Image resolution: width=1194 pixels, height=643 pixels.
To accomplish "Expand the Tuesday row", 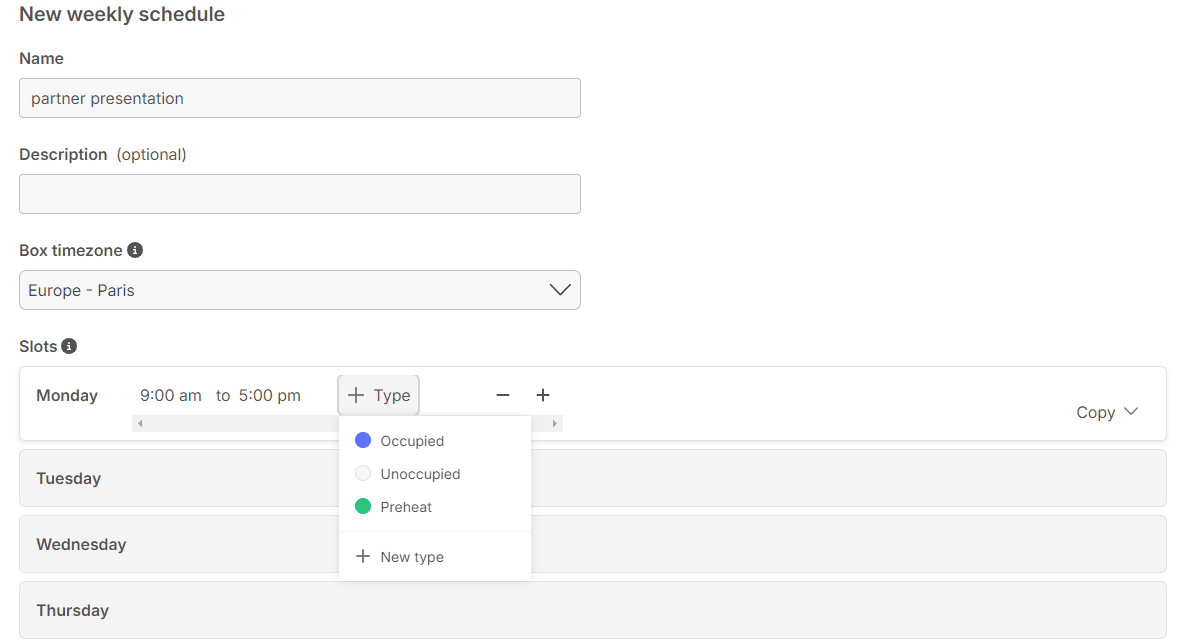I will pos(592,478).
